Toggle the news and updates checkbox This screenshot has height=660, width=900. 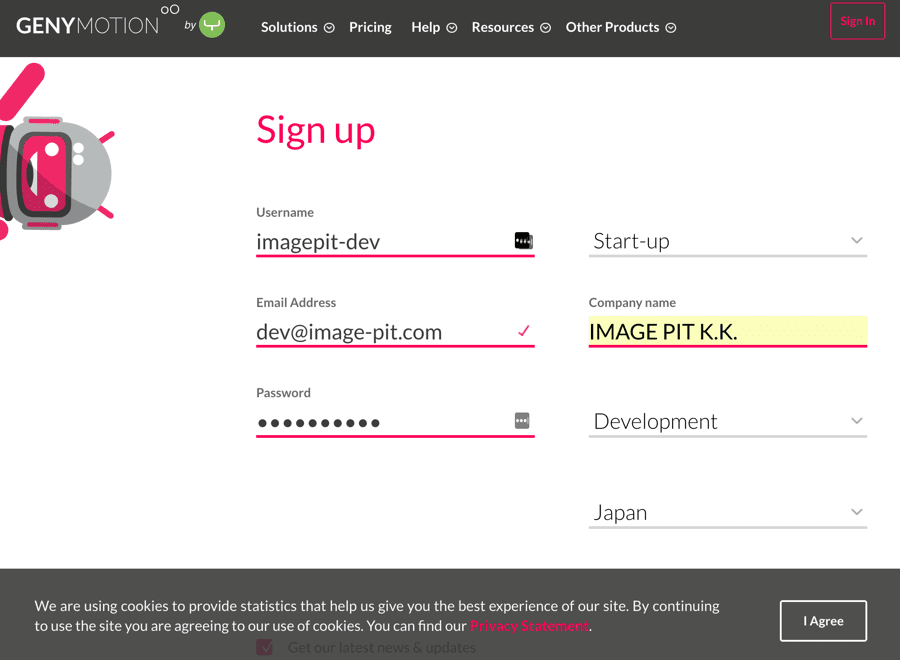pyautogui.click(x=264, y=647)
